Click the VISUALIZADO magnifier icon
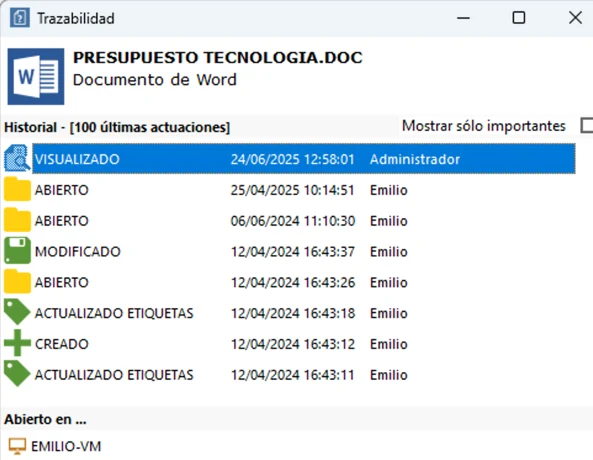Screen dimensions: 593x460 [x=17, y=159]
